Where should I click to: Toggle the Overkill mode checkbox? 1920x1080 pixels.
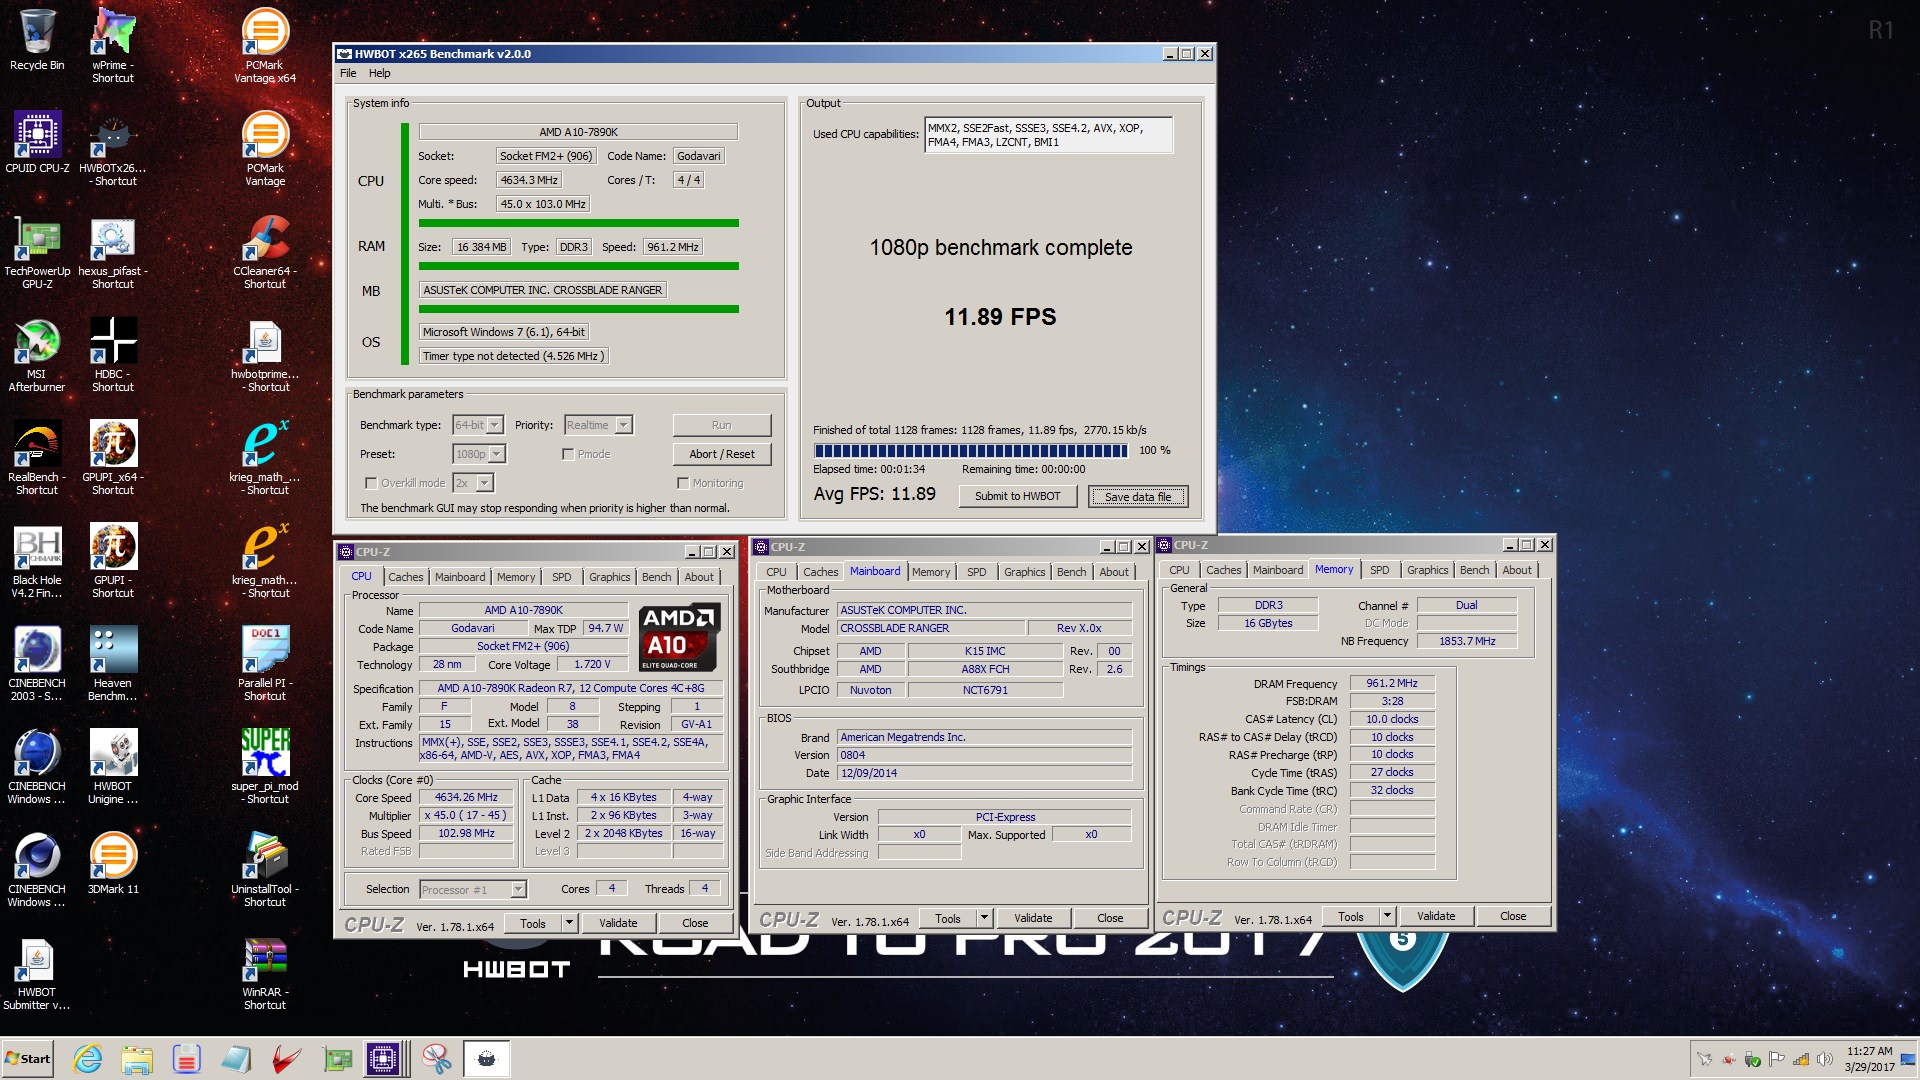[x=371, y=483]
